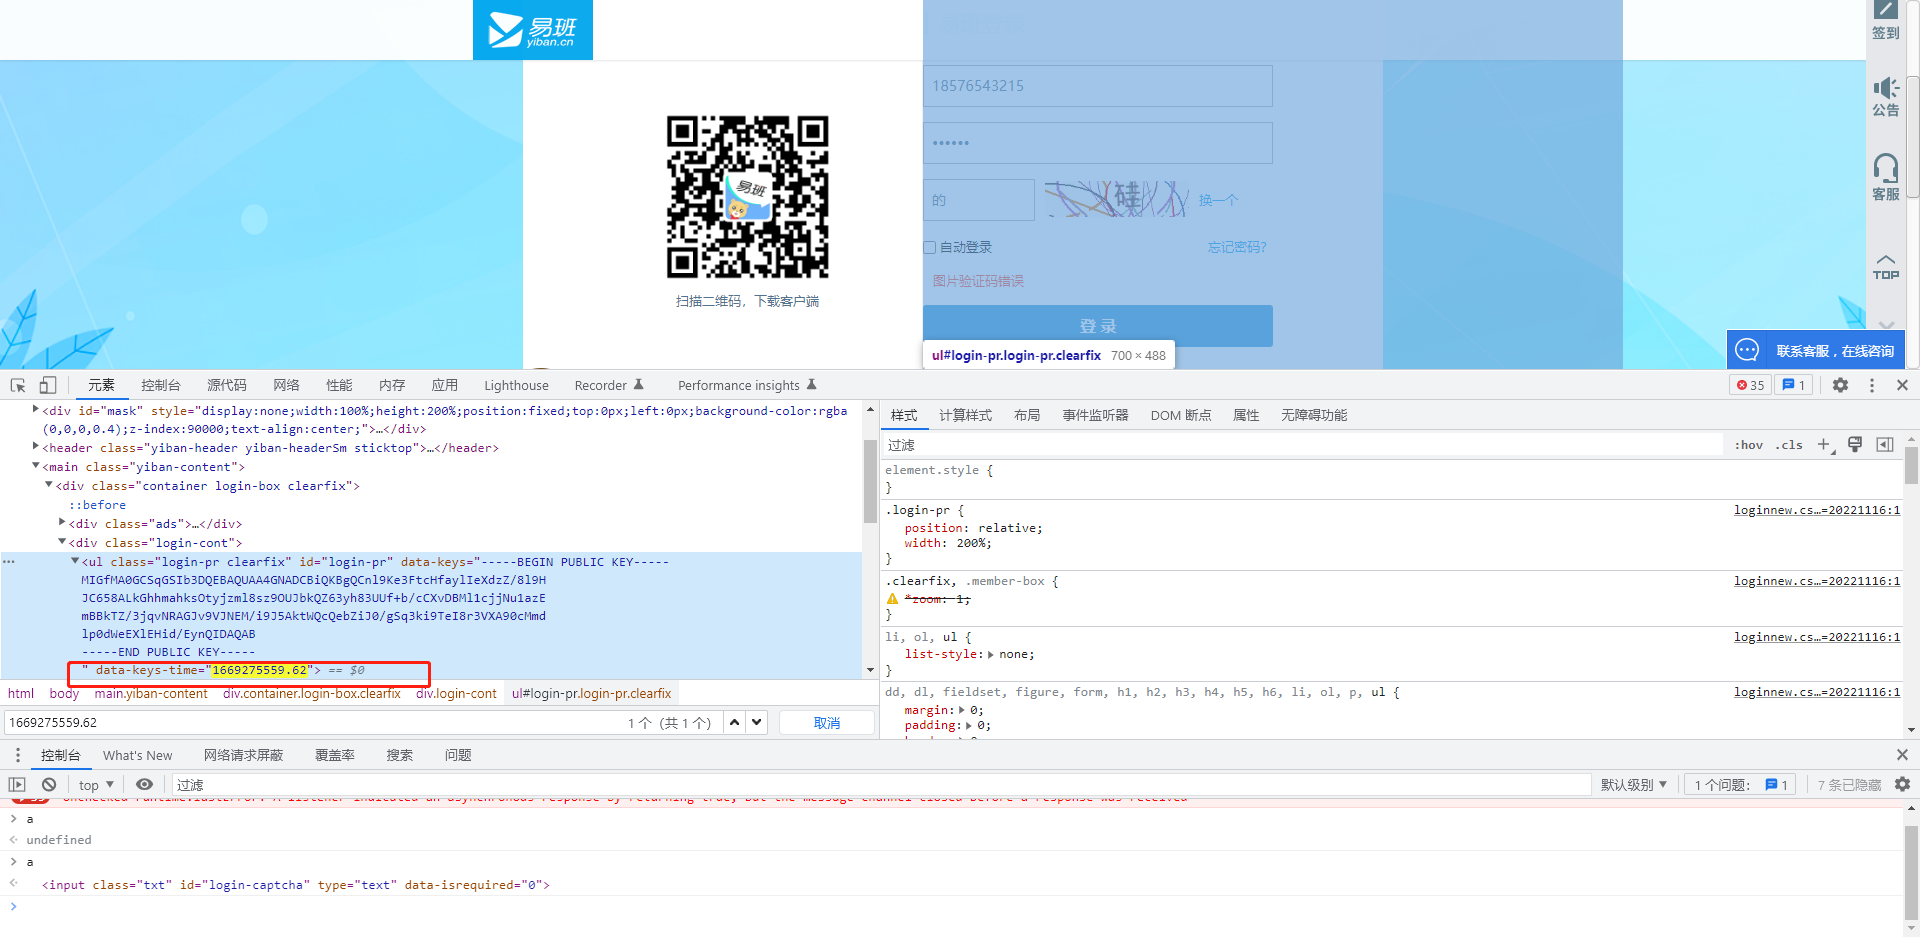The image size is (1920, 937).
Task: Click the 忘记密码? forgot password link
Action: click(x=1237, y=247)
